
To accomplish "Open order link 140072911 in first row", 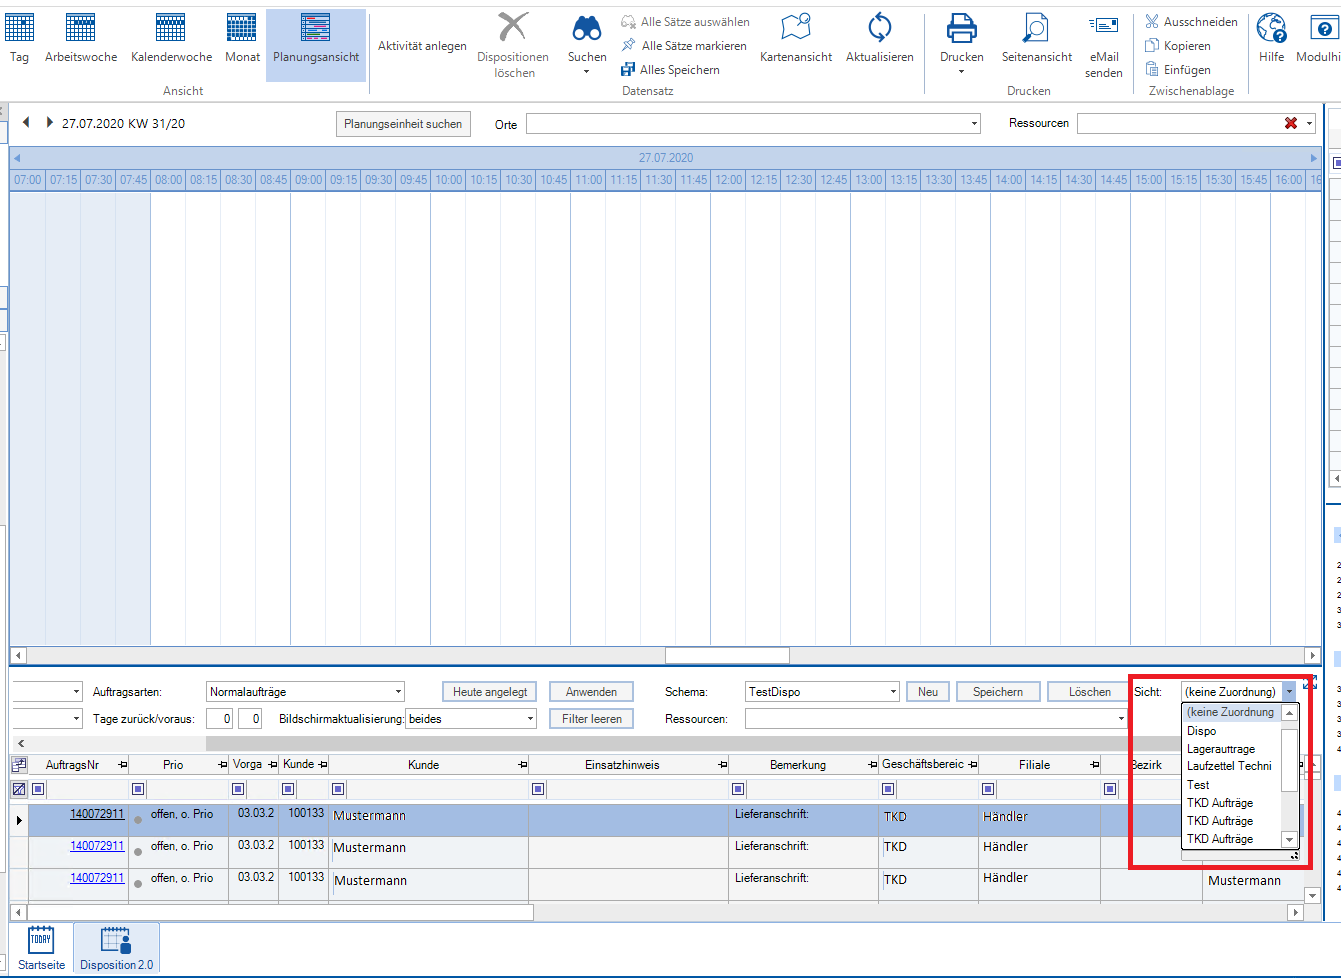I will (97, 814).
